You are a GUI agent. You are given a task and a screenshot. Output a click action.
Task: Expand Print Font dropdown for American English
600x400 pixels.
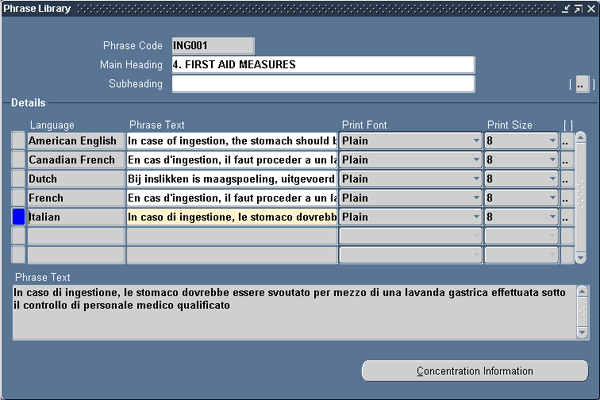[476, 141]
